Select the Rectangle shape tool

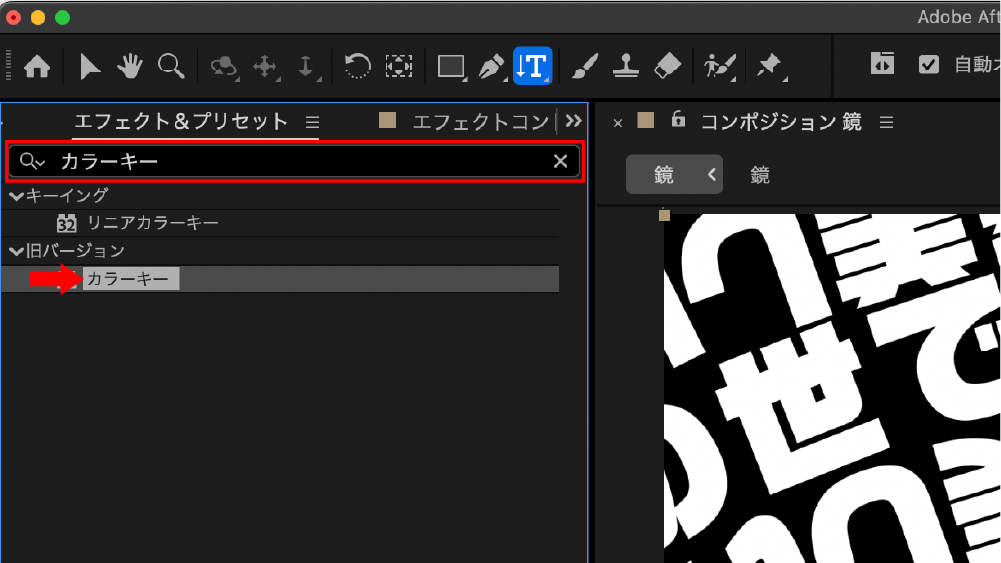451,66
